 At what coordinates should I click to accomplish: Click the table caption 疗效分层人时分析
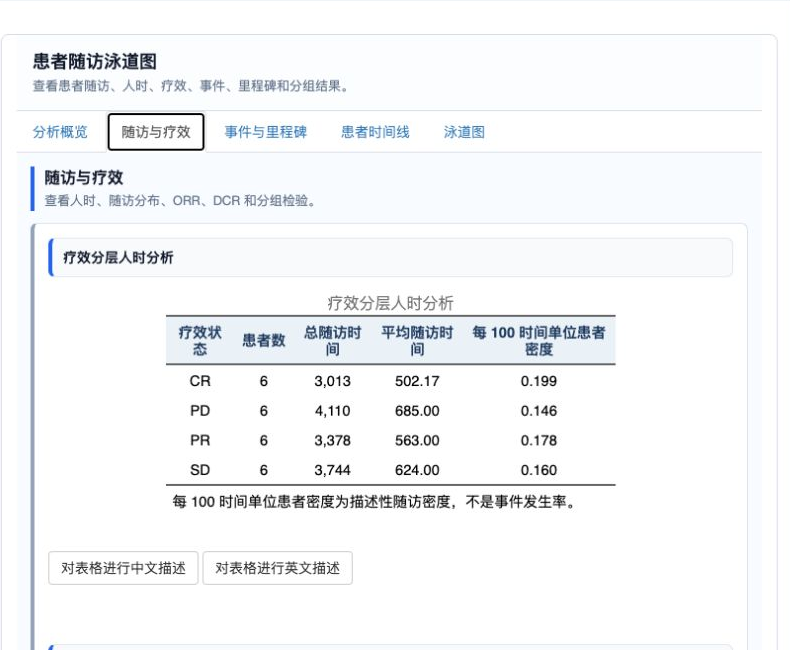(390, 303)
